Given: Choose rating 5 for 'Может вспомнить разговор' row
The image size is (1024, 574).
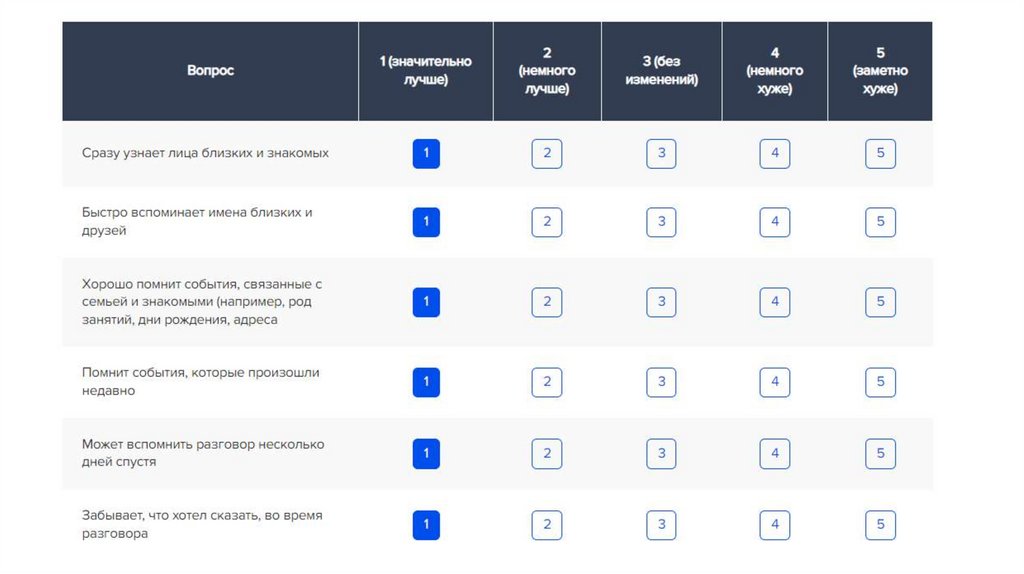Looking at the screenshot, I should point(880,454).
